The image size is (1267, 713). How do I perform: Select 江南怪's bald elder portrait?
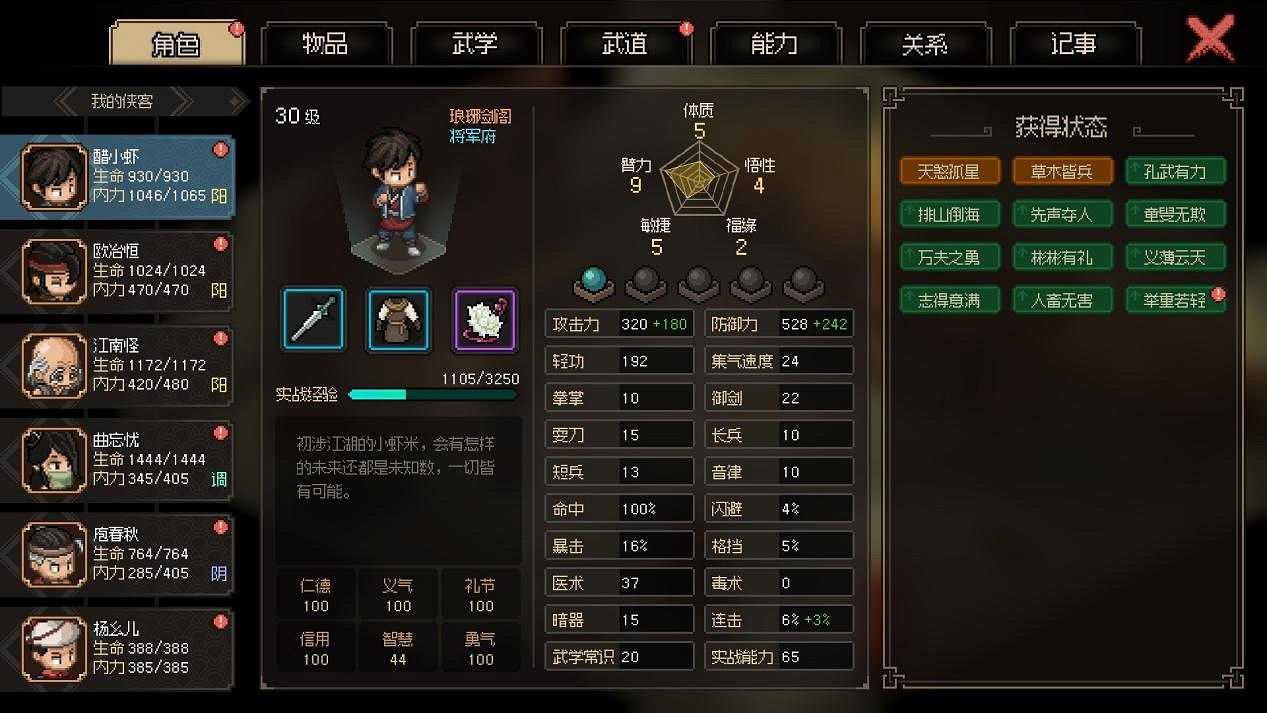tap(55, 365)
